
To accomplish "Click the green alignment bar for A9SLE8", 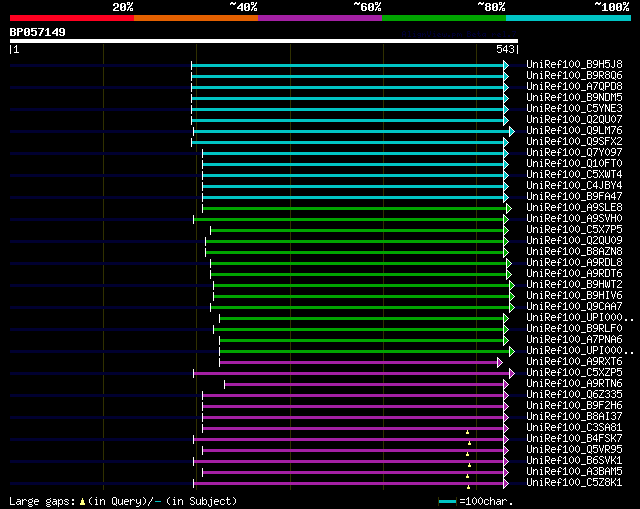I will 354,209.
